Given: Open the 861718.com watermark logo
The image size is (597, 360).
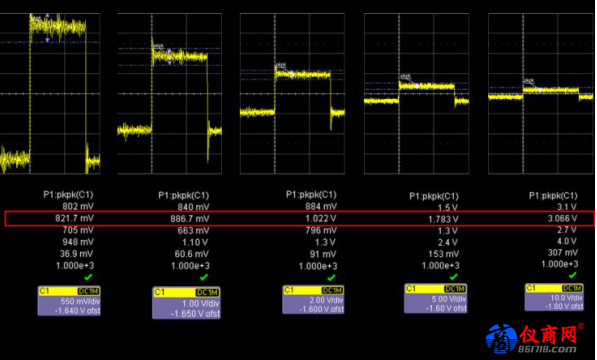Looking at the screenshot, I should (535, 339).
